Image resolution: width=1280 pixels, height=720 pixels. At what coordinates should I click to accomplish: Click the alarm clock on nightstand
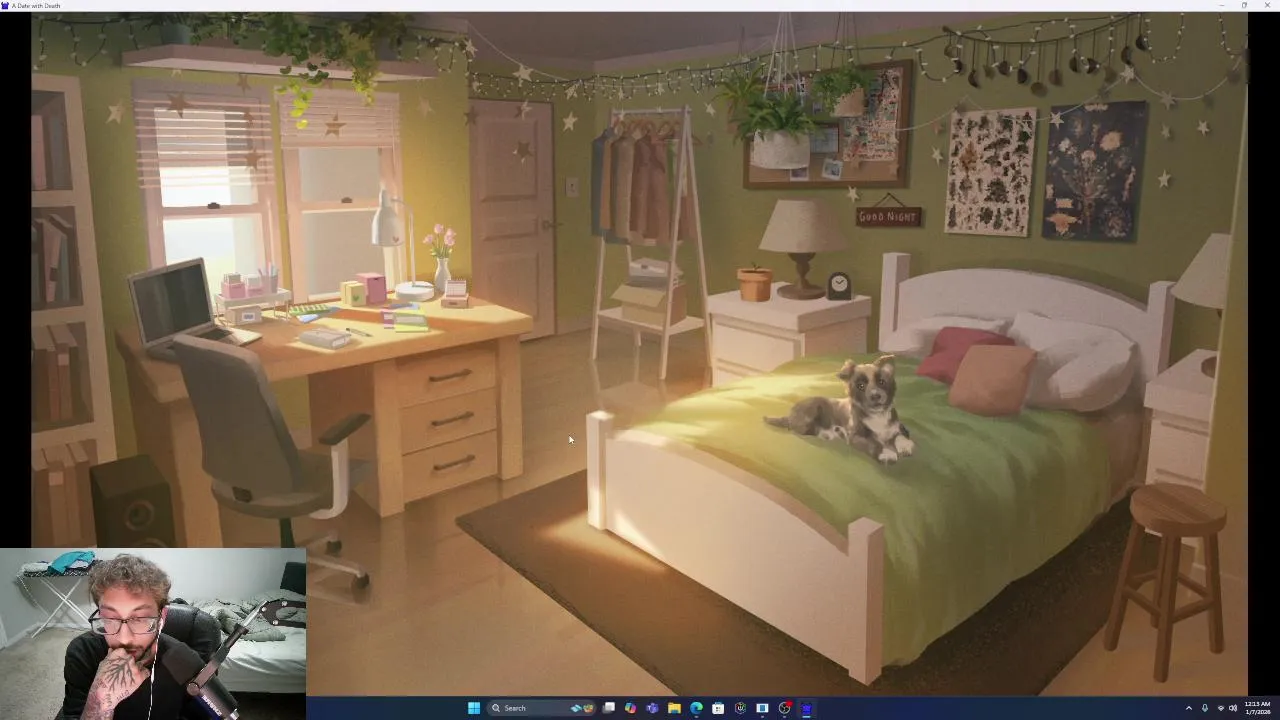(839, 286)
